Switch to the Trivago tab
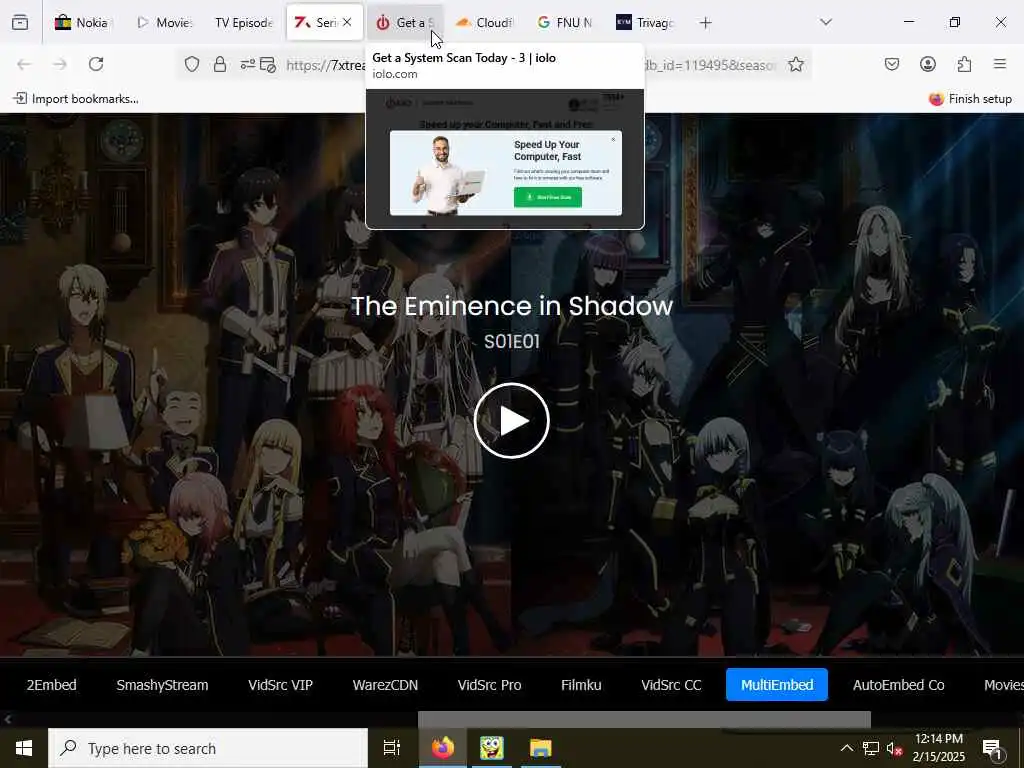1024x768 pixels. point(645,23)
